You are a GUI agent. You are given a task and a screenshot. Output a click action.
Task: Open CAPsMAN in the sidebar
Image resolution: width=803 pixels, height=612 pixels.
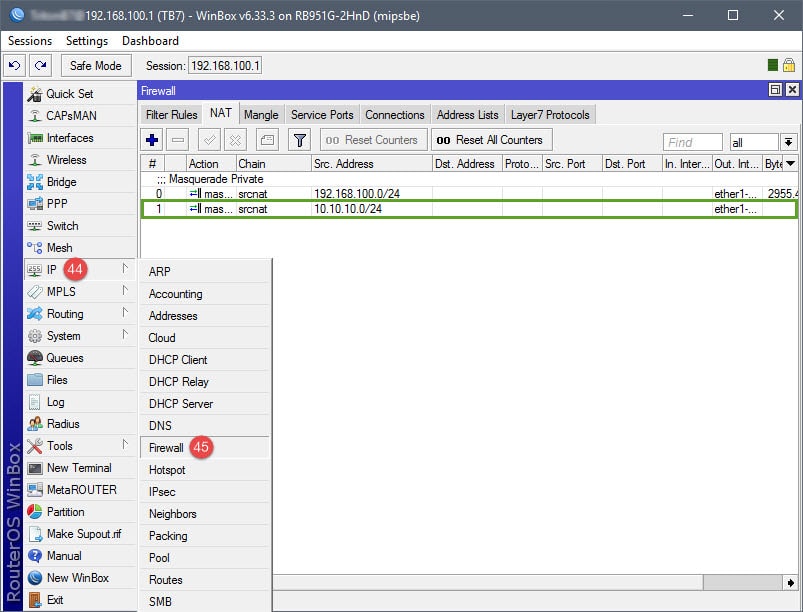click(x=80, y=116)
